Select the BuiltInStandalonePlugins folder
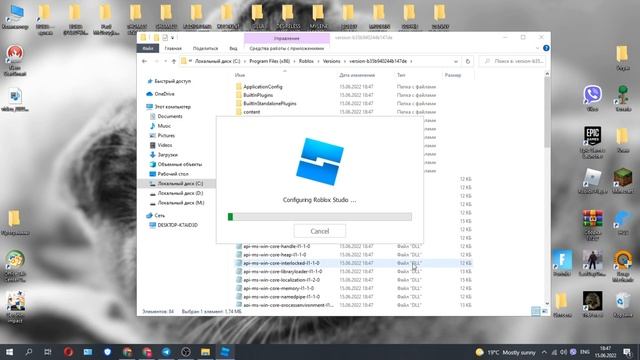The width and height of the screenshot is (640, 360). [x=270, y=103]
